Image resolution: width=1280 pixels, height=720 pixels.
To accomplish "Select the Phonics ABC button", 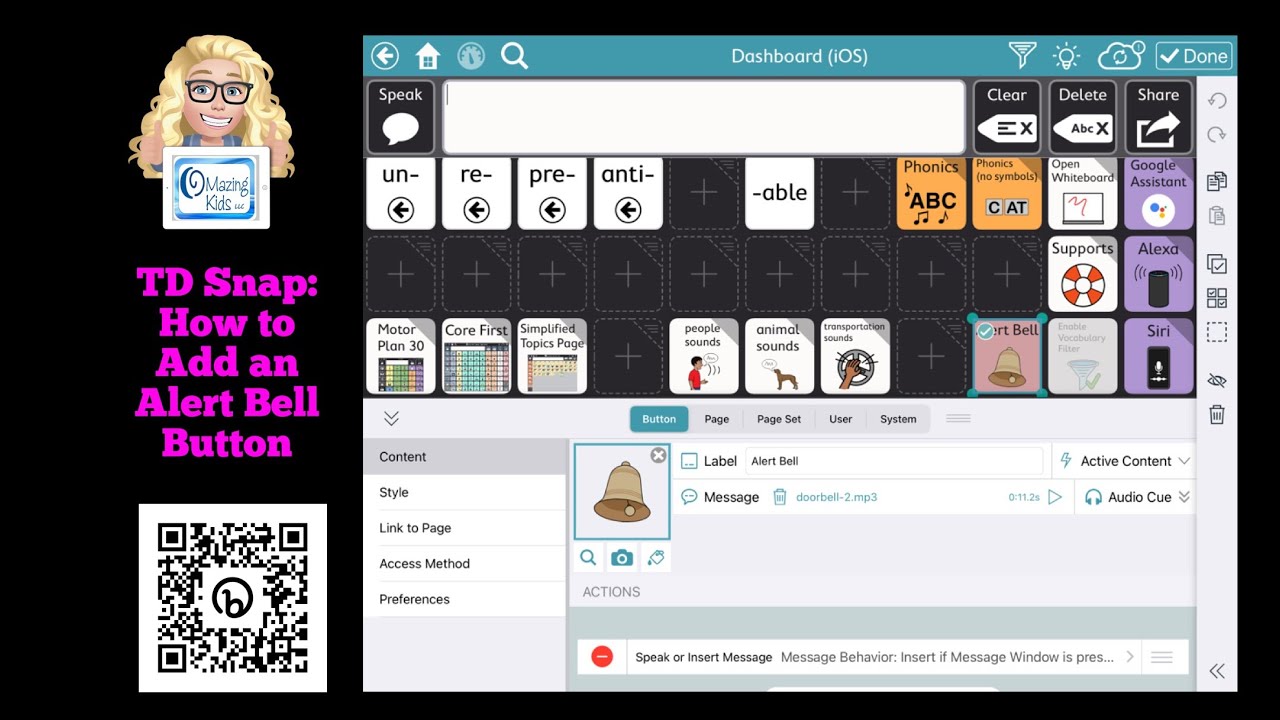I will click(931, 194).
